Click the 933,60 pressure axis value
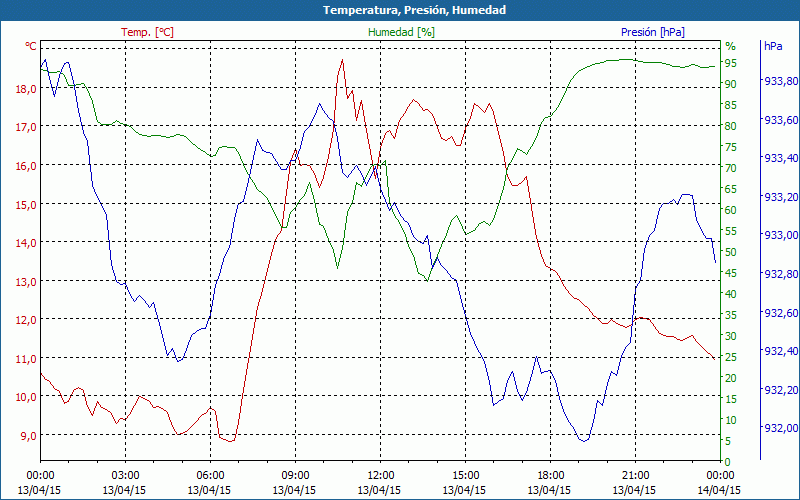The image size is (800, 500). coord(780,120)
